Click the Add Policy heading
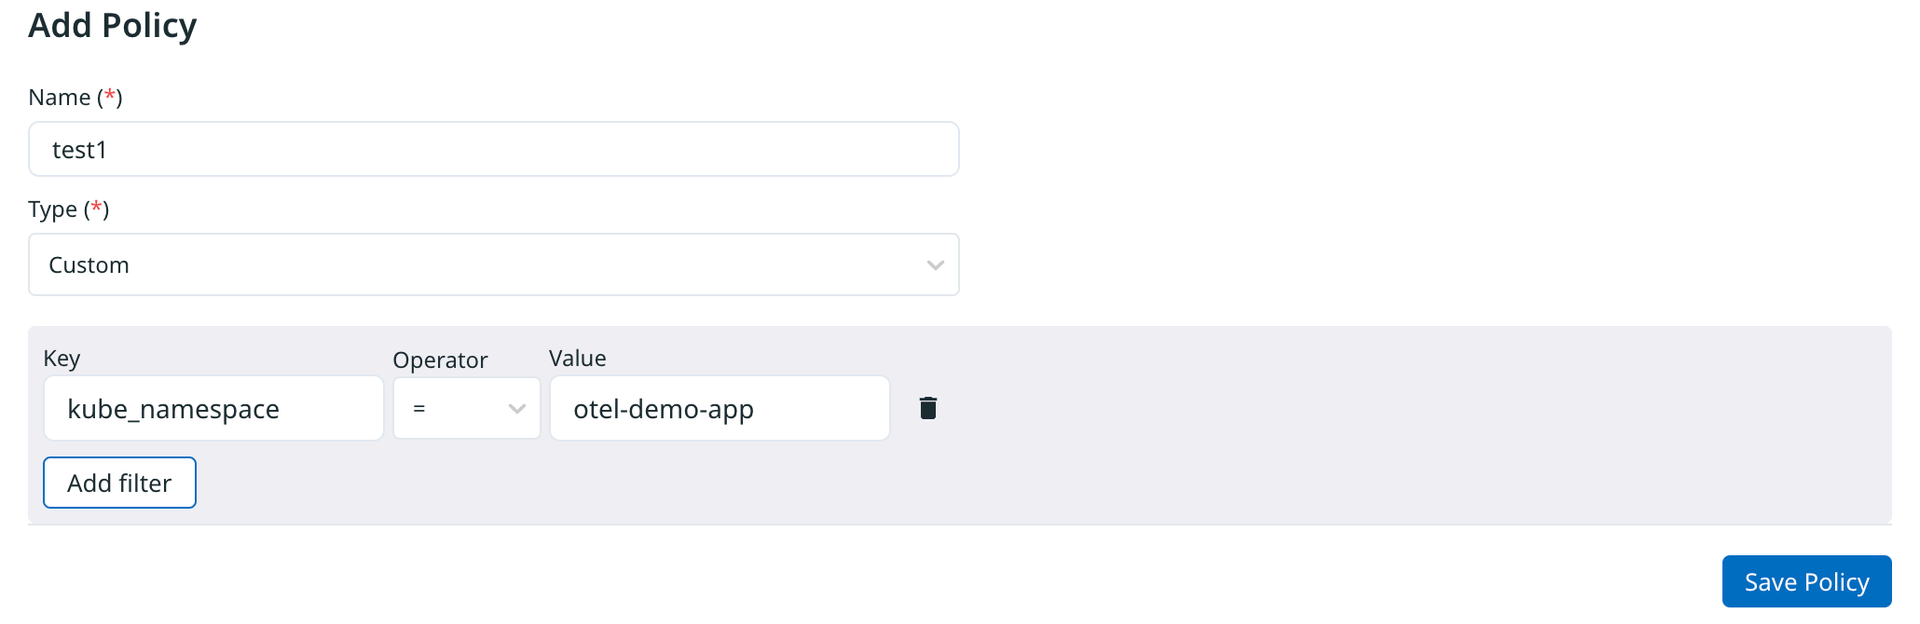 point(112,25)
